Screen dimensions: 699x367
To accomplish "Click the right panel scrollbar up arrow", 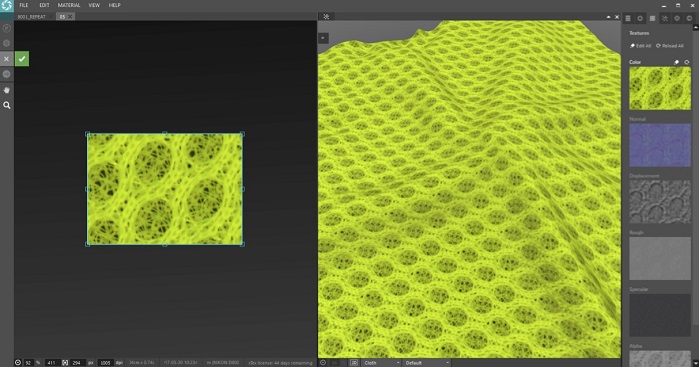I will point(696,28).
